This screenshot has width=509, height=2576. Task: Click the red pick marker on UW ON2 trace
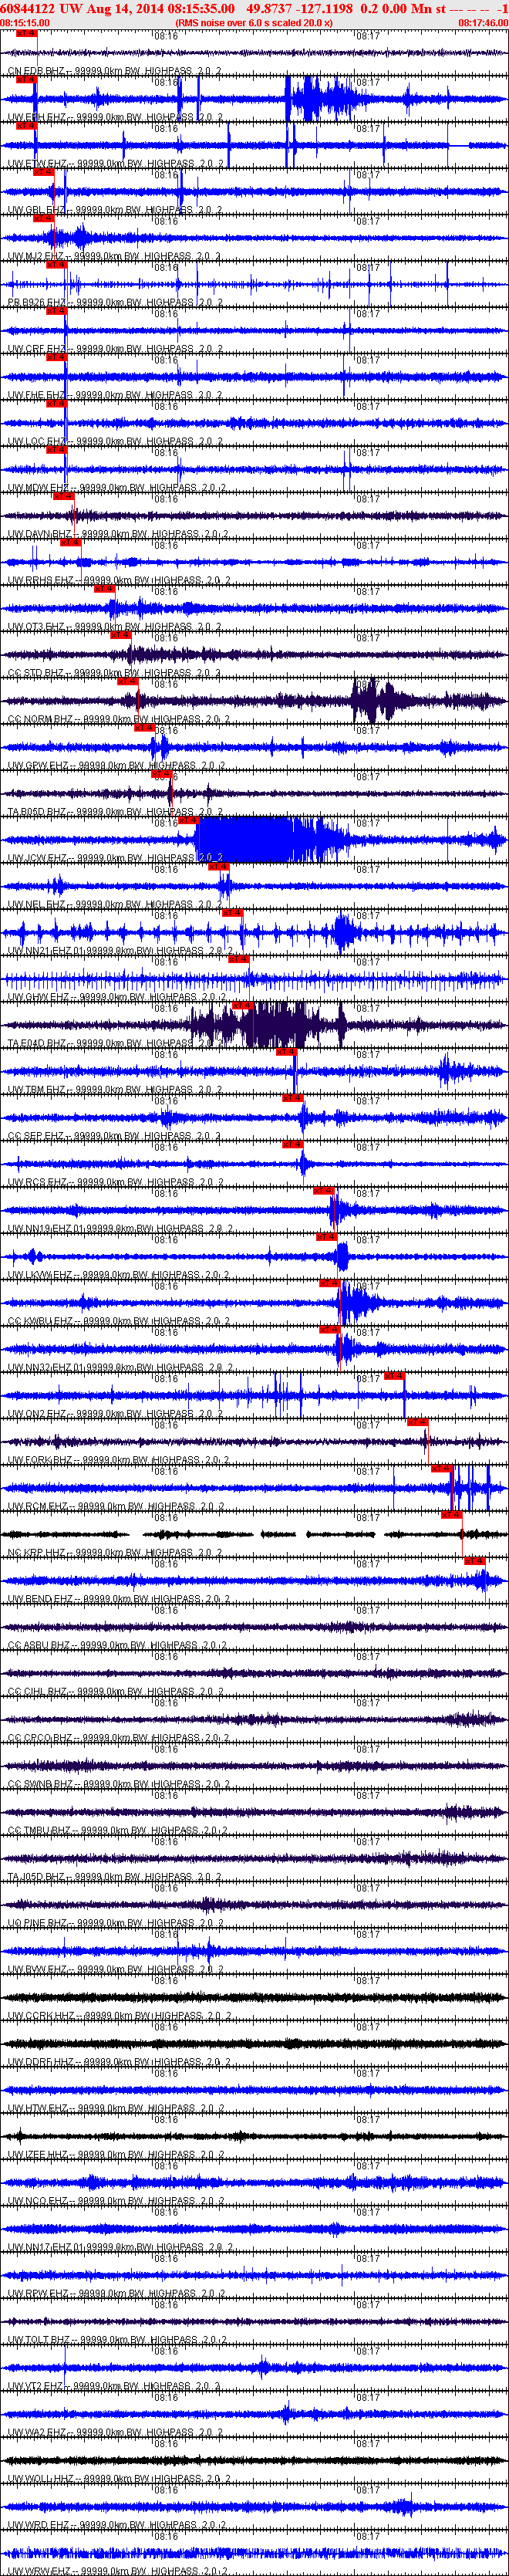click(x=394, y=1376)
